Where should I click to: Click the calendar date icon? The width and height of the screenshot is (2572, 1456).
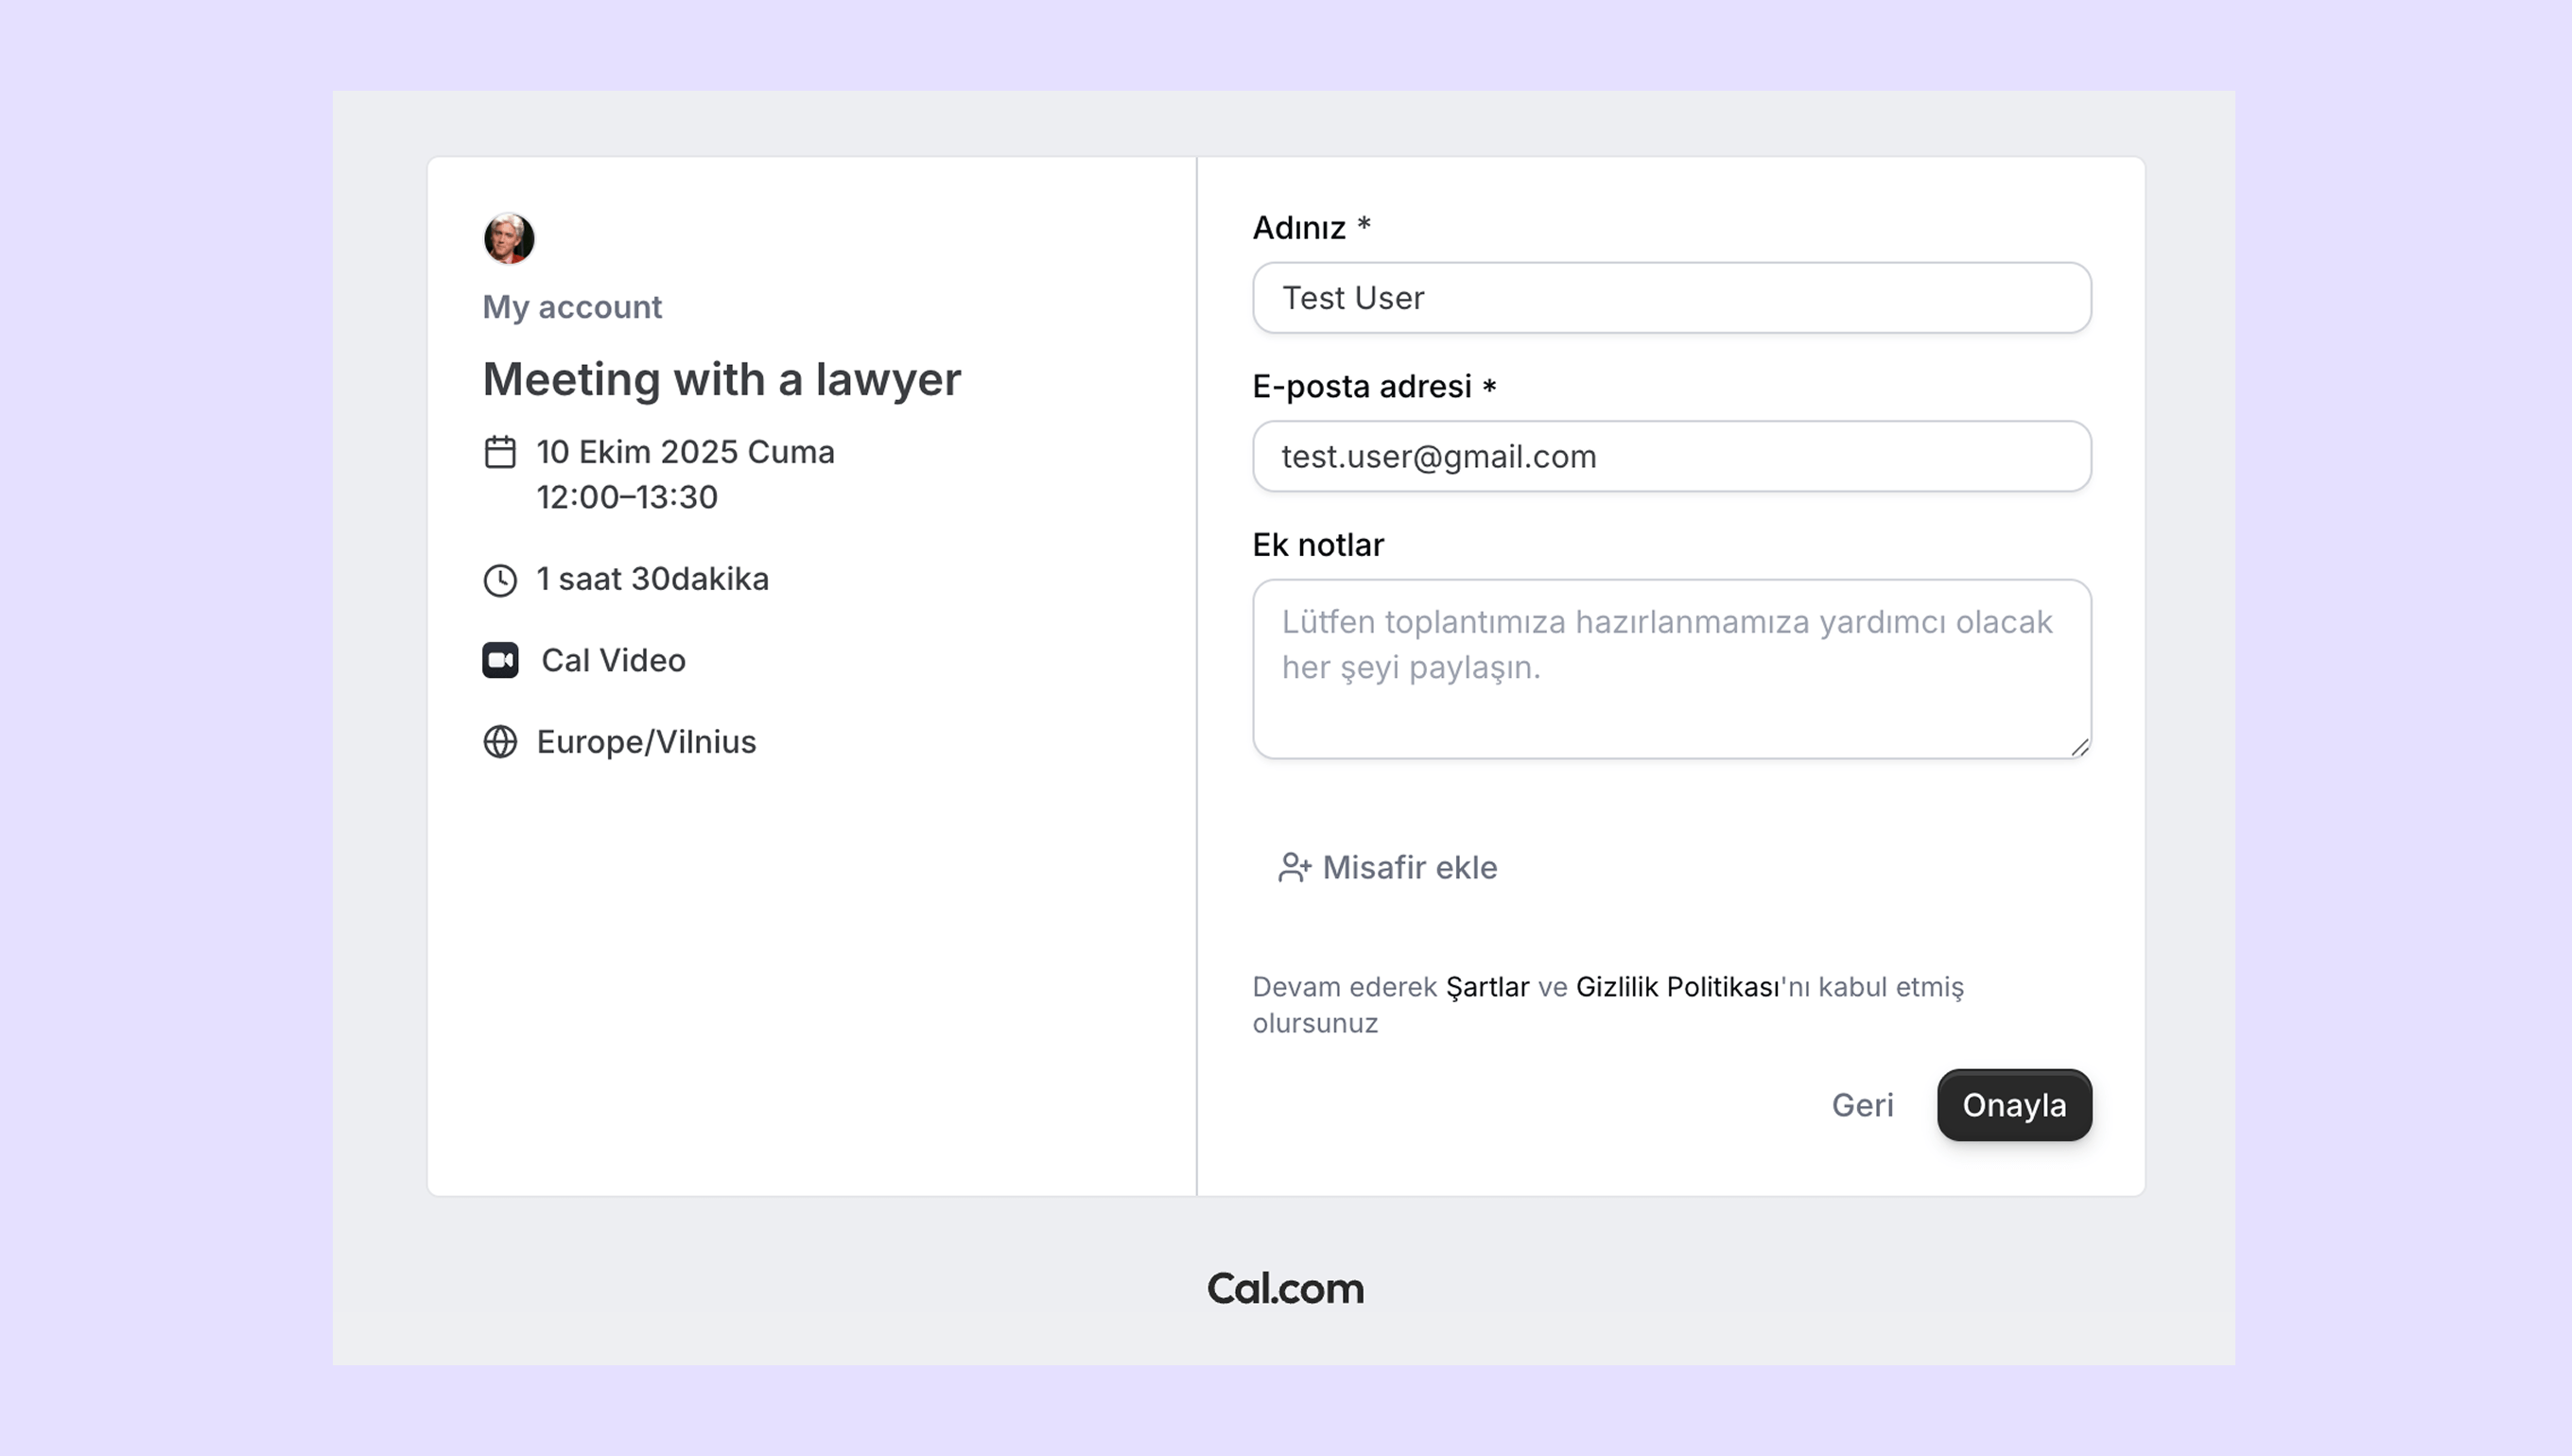(500, 452)
